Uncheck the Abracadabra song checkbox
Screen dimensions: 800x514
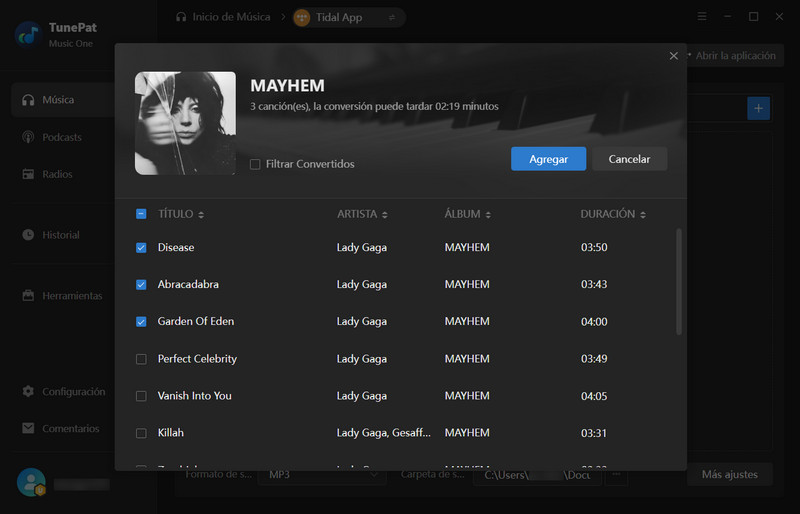pyautogui.click(x=141, y=284)
